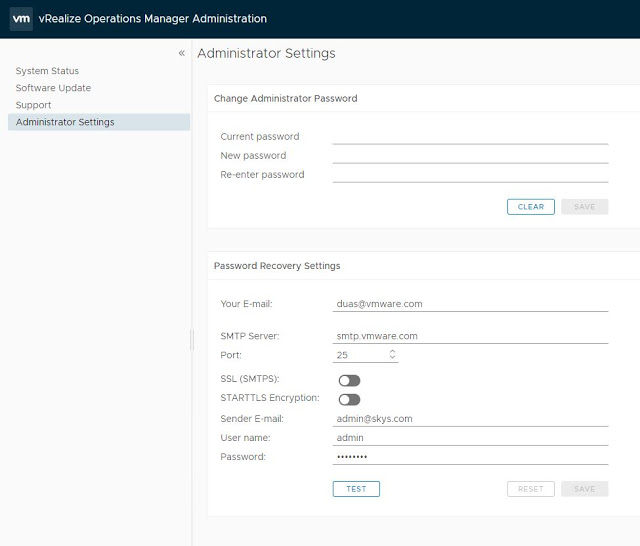The height and width of the screenshot is (546, 640).
Task: Click the User name field
Action: click(470, 438)
